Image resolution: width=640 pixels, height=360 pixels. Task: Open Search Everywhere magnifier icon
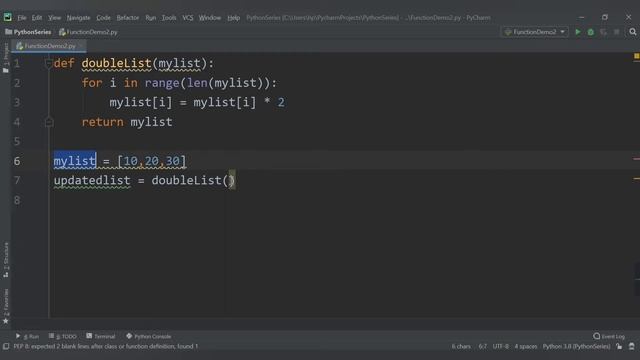(x=633, y=32)
